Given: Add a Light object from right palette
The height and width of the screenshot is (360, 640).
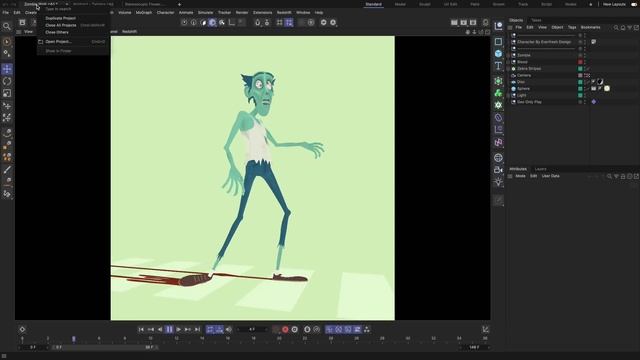Looking at the screenshot, I should point(498,182).
